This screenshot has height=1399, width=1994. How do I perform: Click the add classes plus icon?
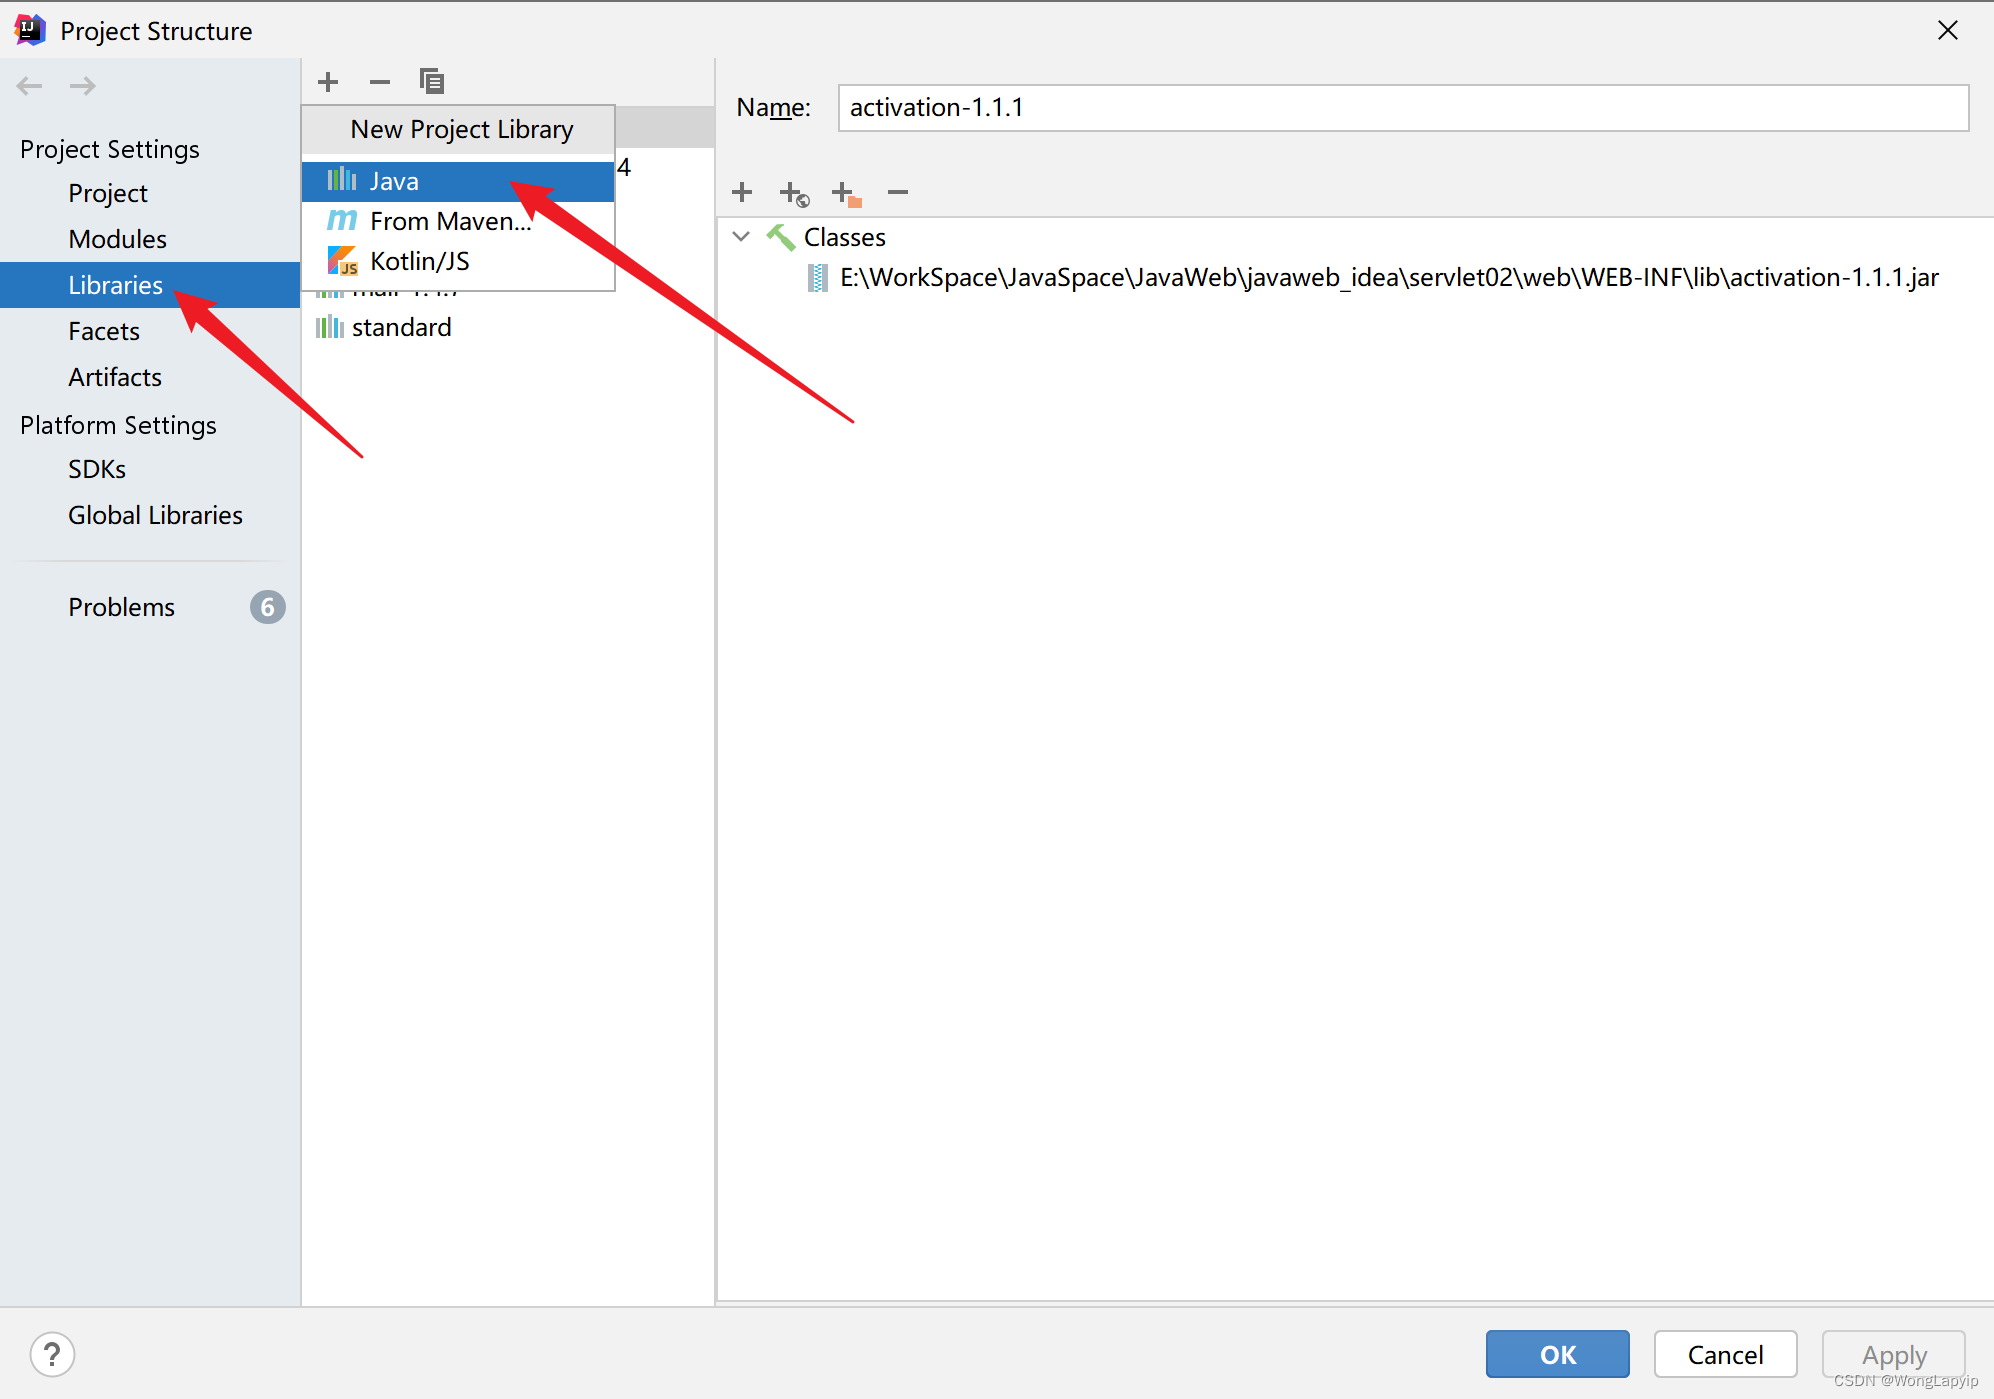742,192
